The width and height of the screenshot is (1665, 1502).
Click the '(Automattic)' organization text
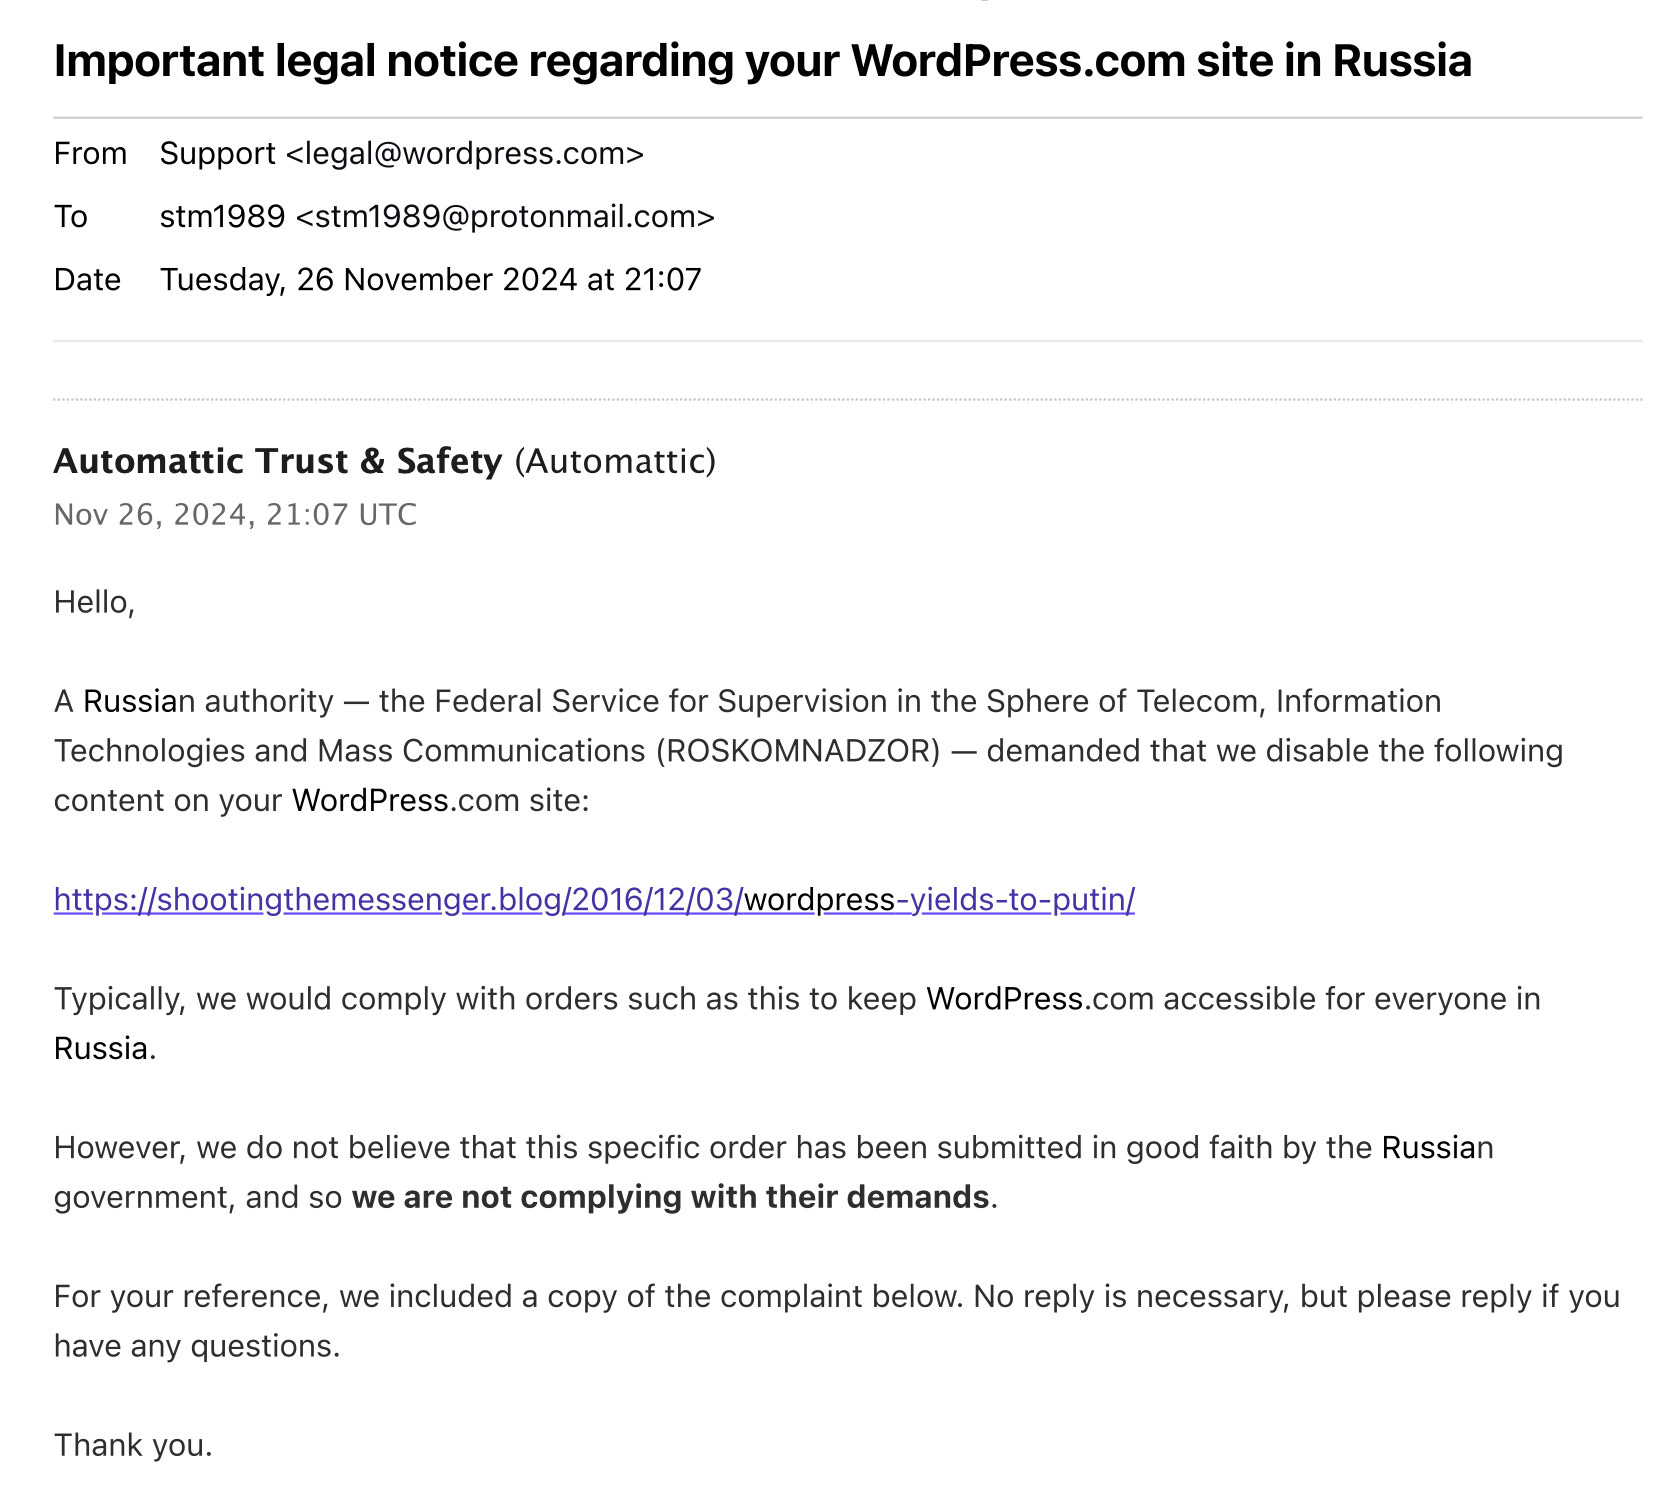[615, 461]
